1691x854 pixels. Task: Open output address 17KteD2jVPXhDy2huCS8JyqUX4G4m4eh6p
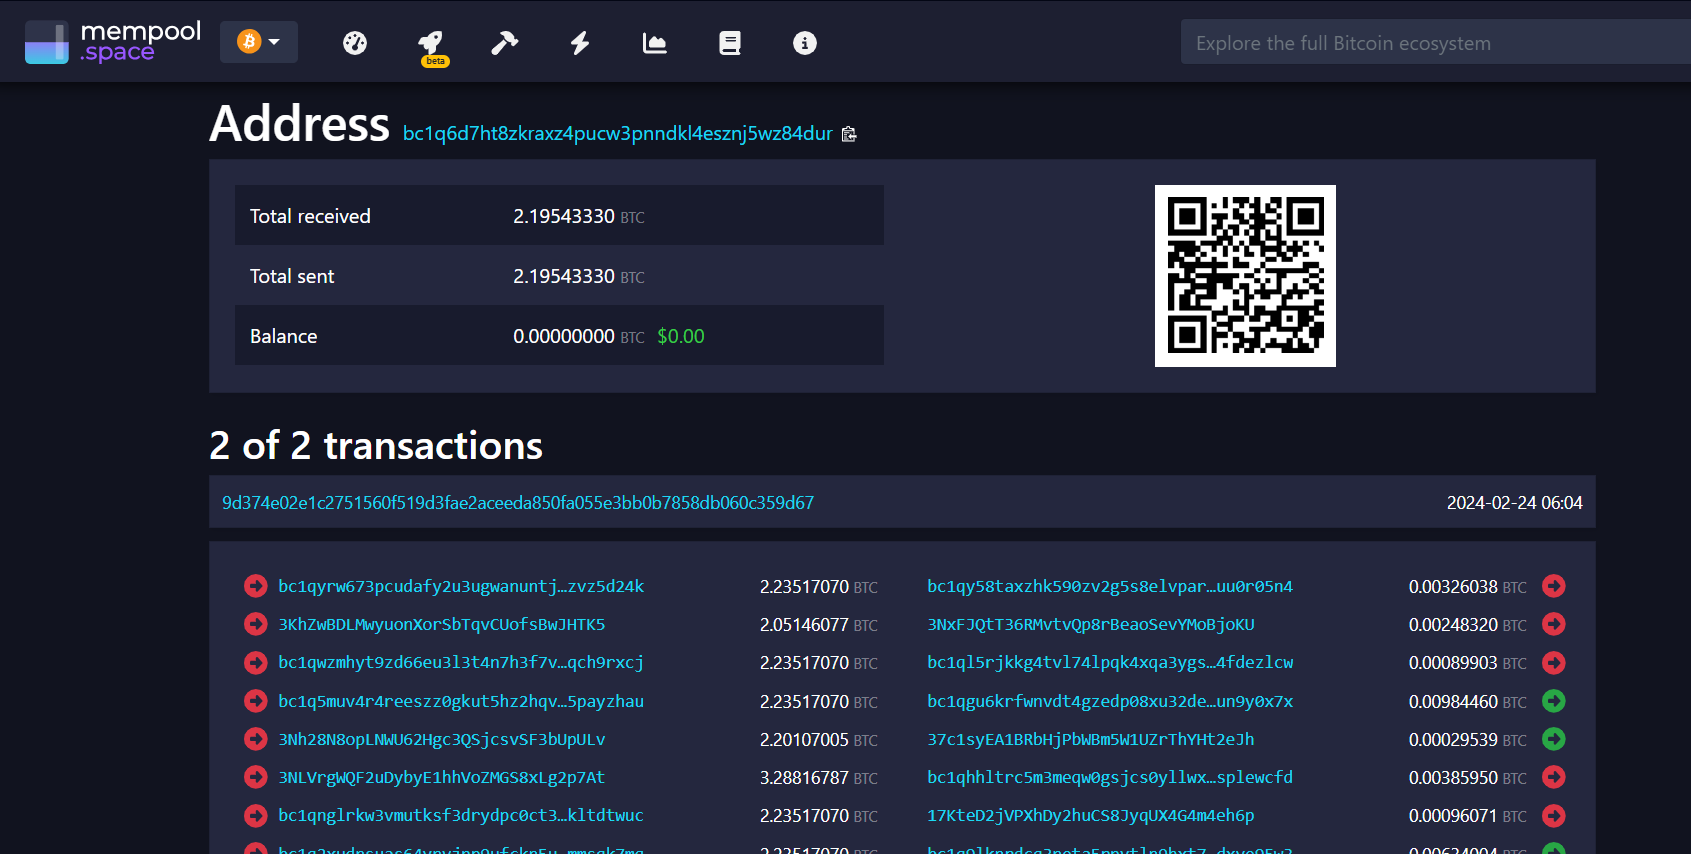click(1090, 816)
